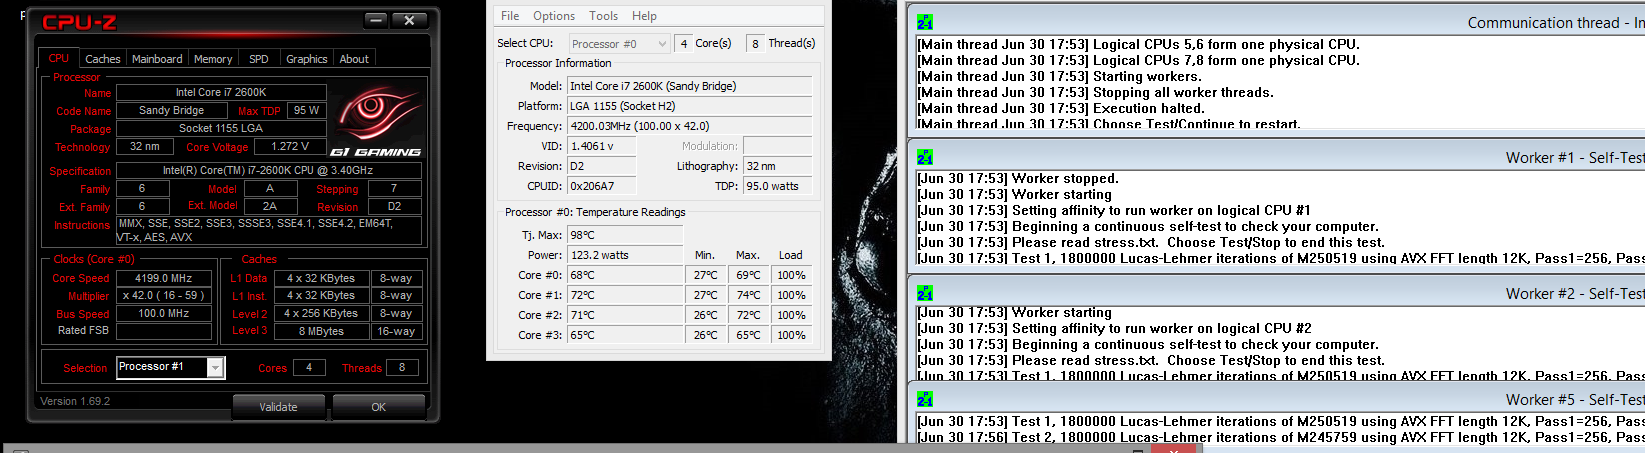Screen dimensions: 1645x453
Task: Click the Cores count box in CPU-Z
Action: pos(309,367)
